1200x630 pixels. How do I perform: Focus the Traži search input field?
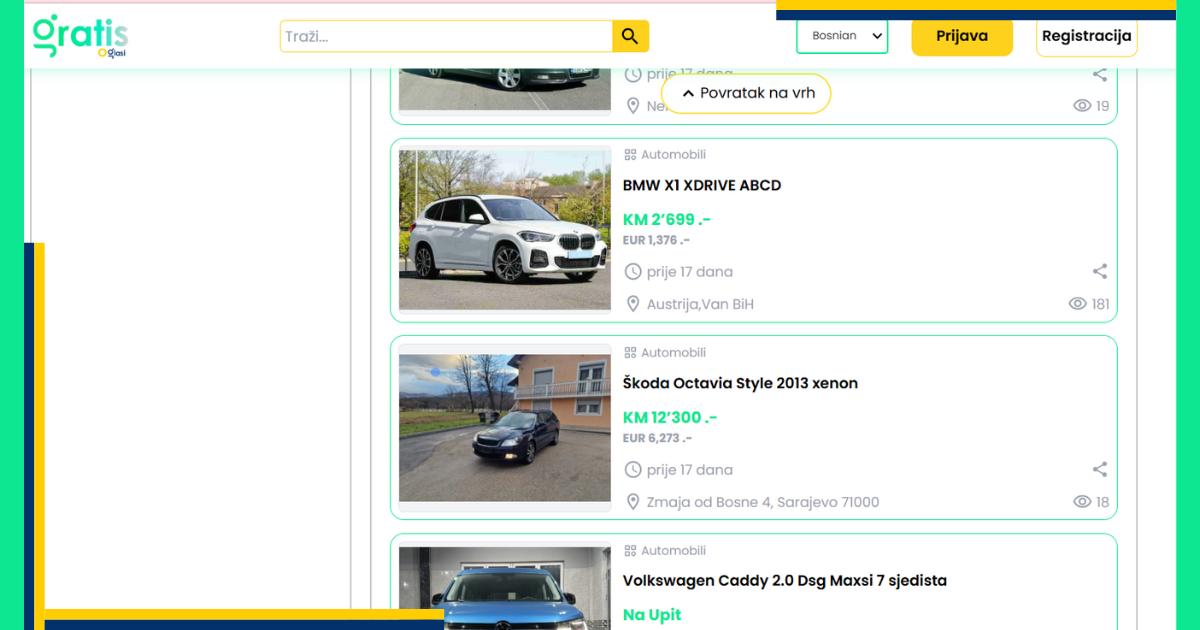(446, 36)
